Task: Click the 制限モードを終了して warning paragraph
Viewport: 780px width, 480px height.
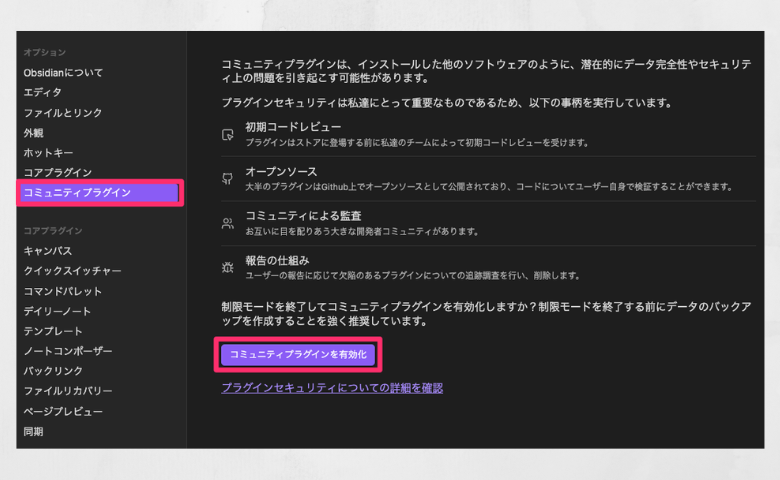Action: (486, 314)
